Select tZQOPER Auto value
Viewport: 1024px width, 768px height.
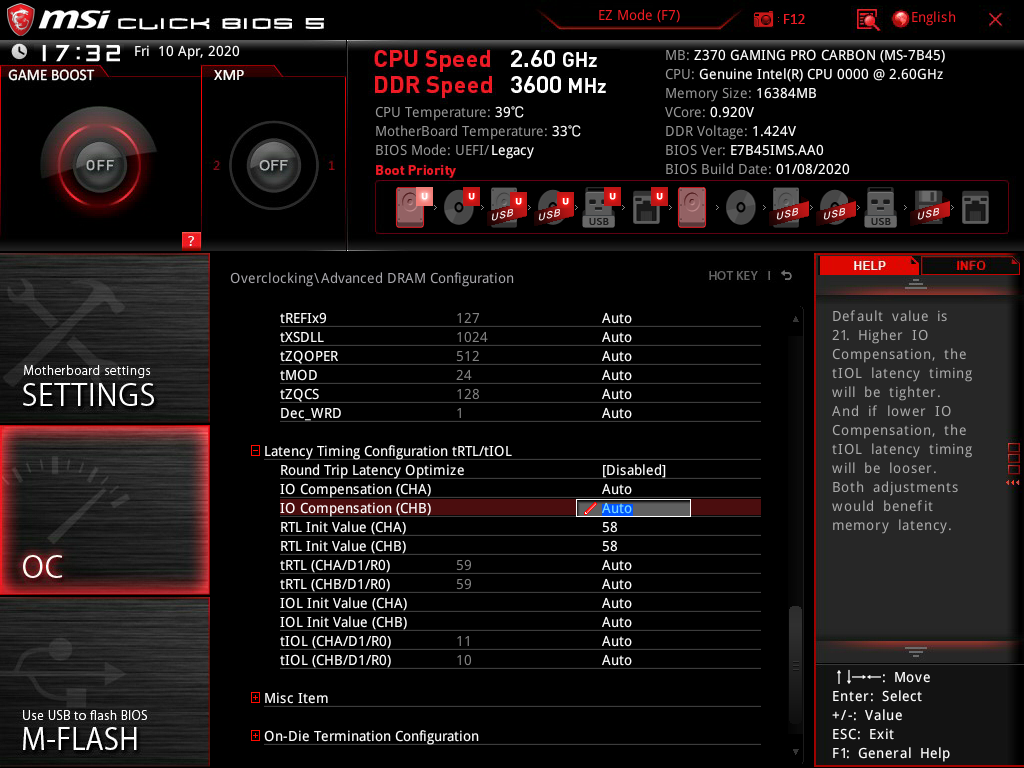point(616,356)
